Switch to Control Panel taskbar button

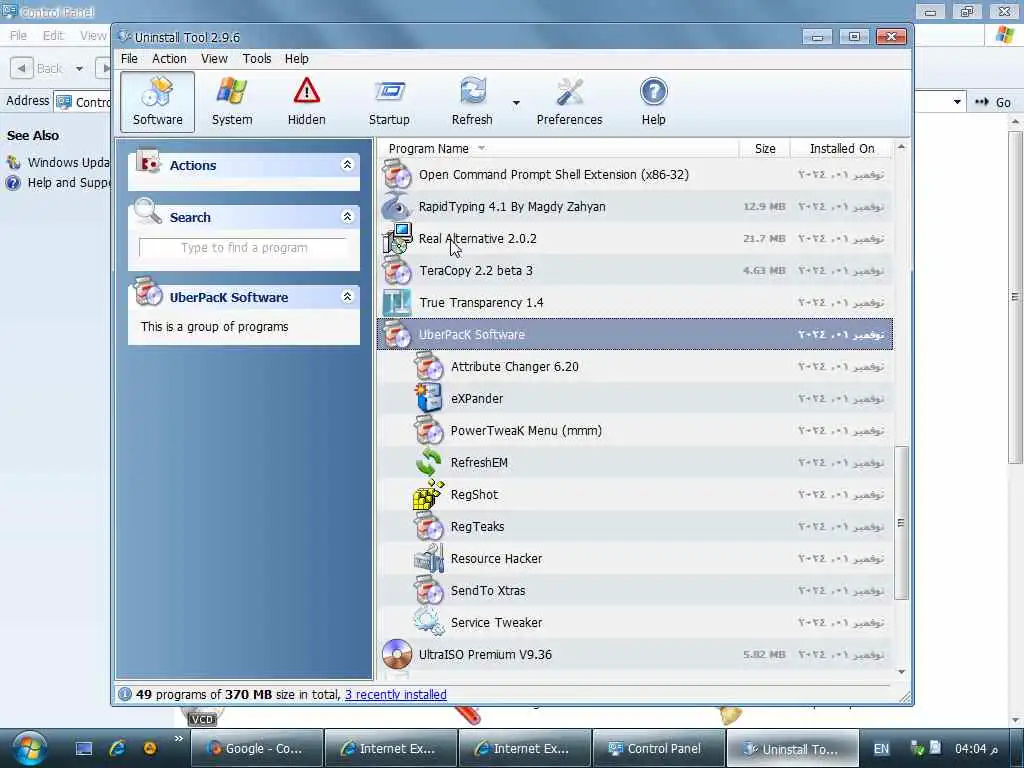point(659,748)
